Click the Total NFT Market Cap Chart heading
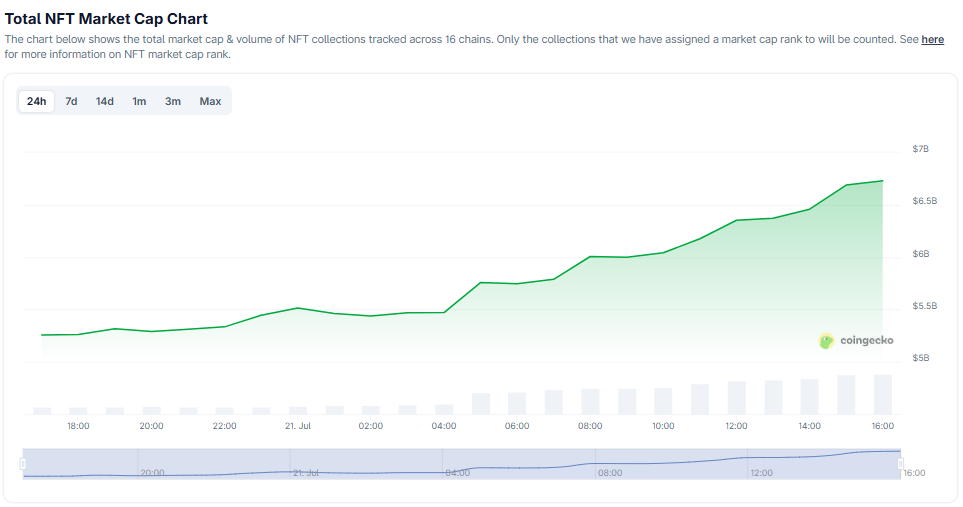The width and height of the screenshot is (963, 507). tap(106, 19)
